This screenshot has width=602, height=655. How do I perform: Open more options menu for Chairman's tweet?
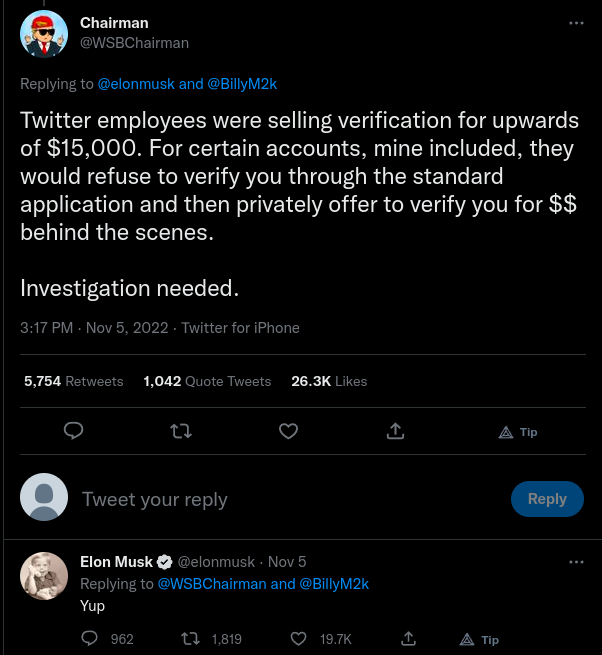(576, 23)
